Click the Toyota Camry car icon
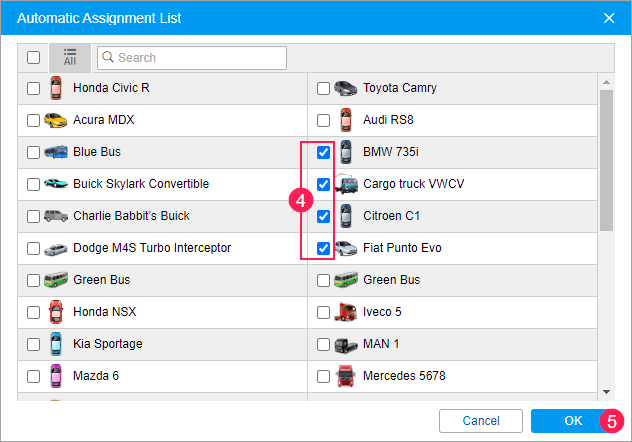Image resolution: width=632 pixels, height=442 pixels. (345, 88)
